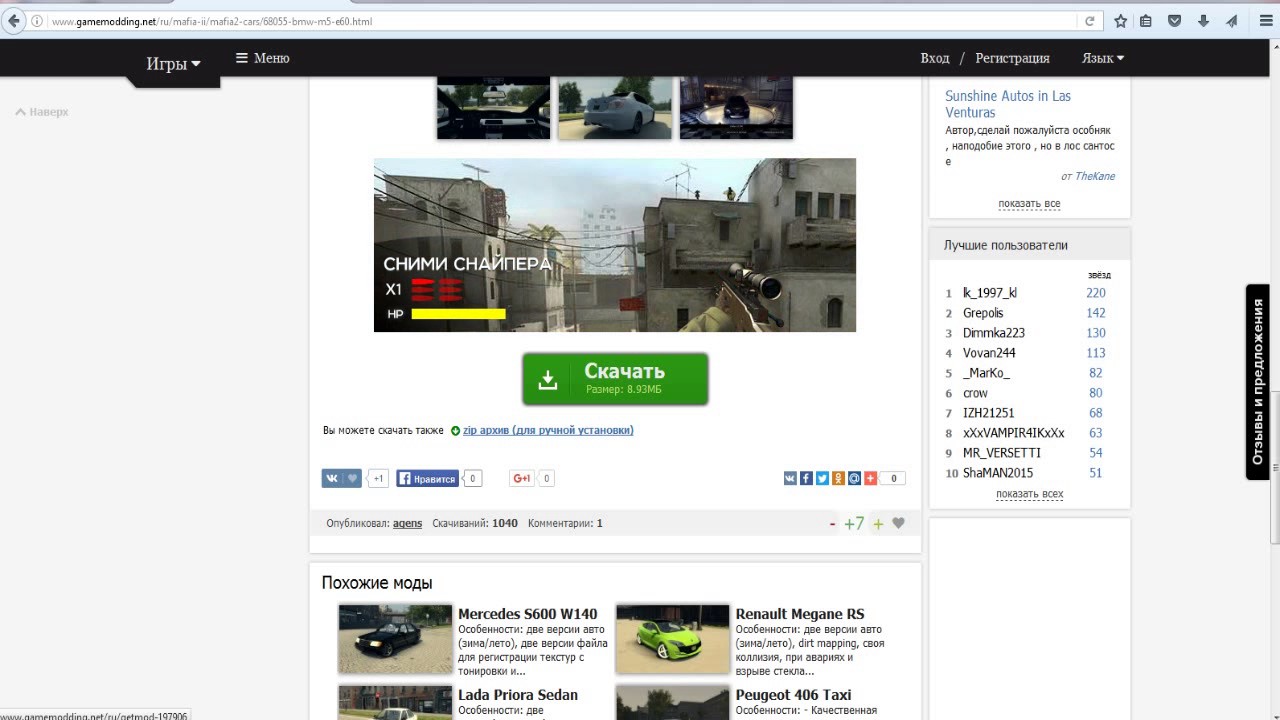Viewport: 1280px width, 720px height.
Task: Open user crow profile
Action: 975,393
